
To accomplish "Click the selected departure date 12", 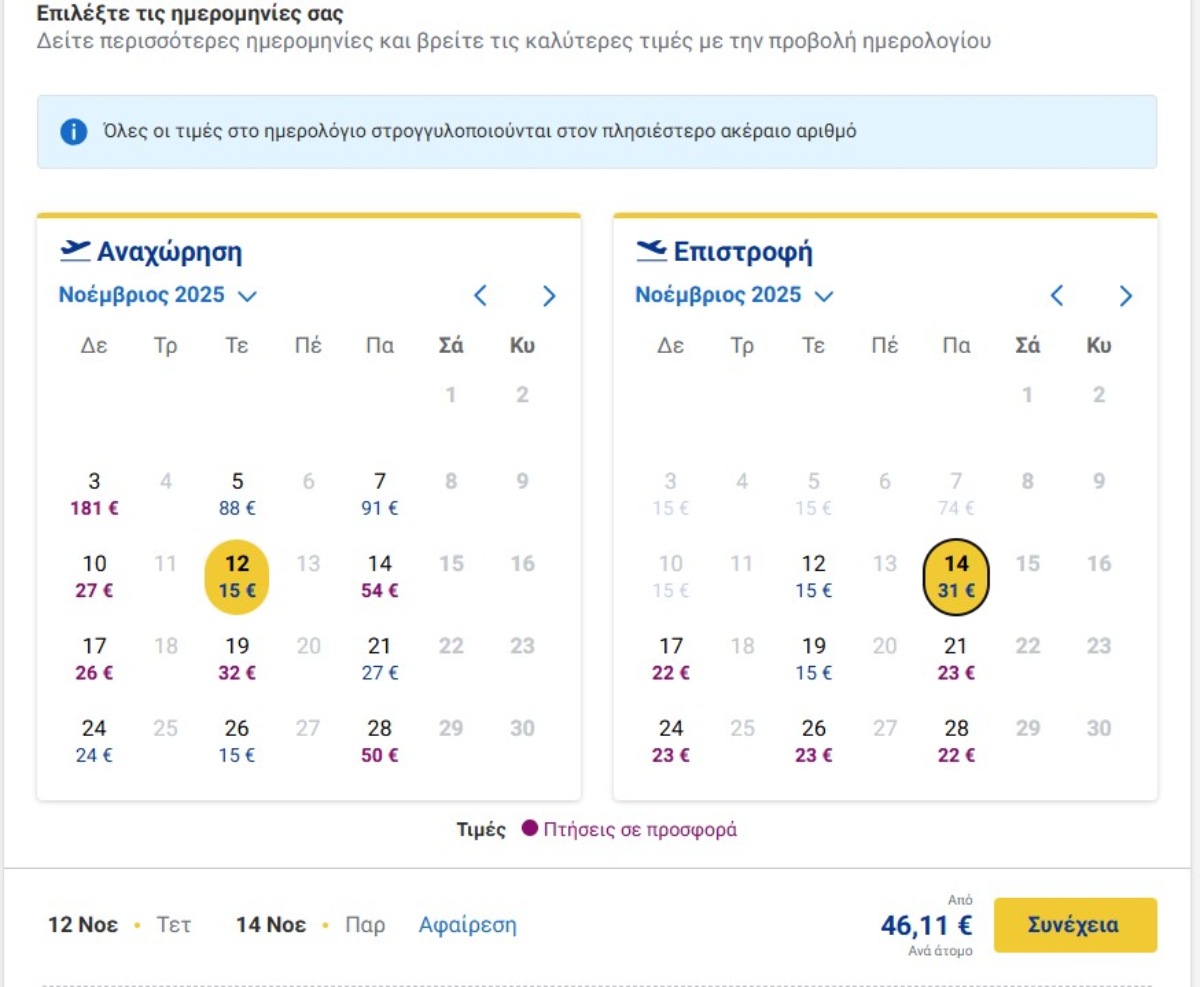I will tap(237, 576).
